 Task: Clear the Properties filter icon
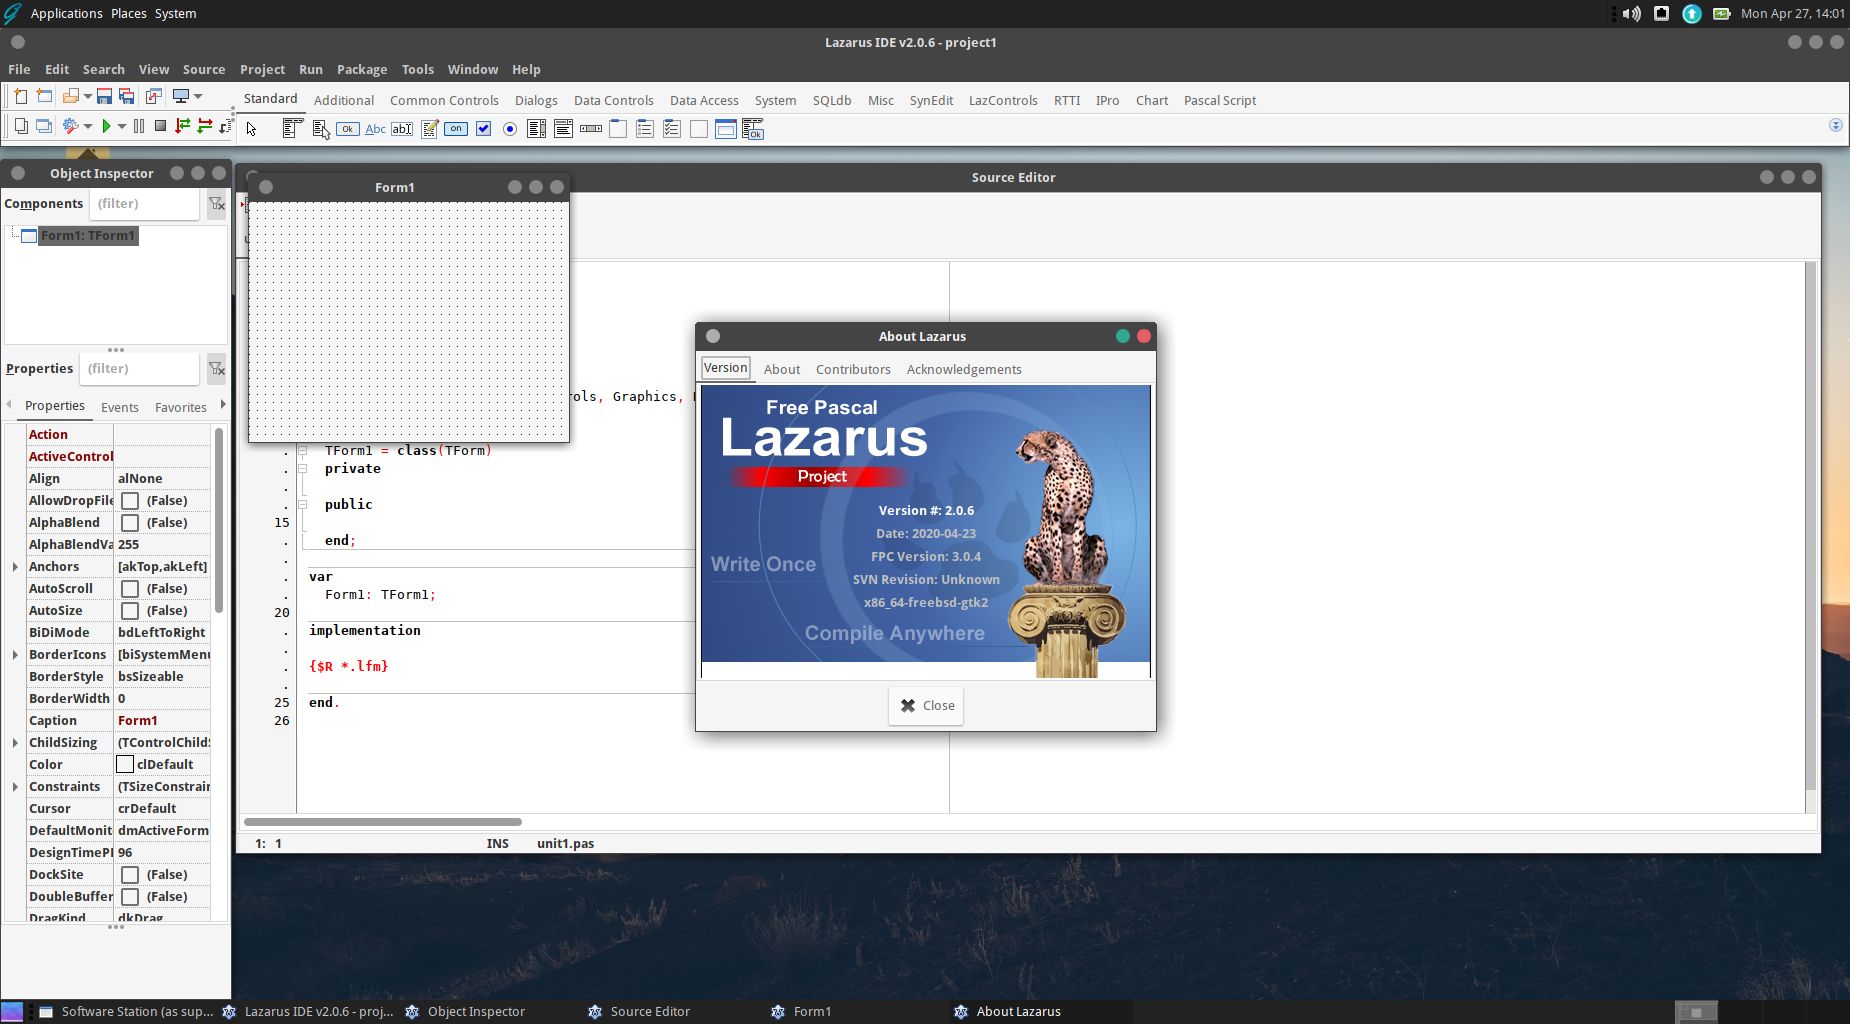pyautogui.click(x=216, y=369)
